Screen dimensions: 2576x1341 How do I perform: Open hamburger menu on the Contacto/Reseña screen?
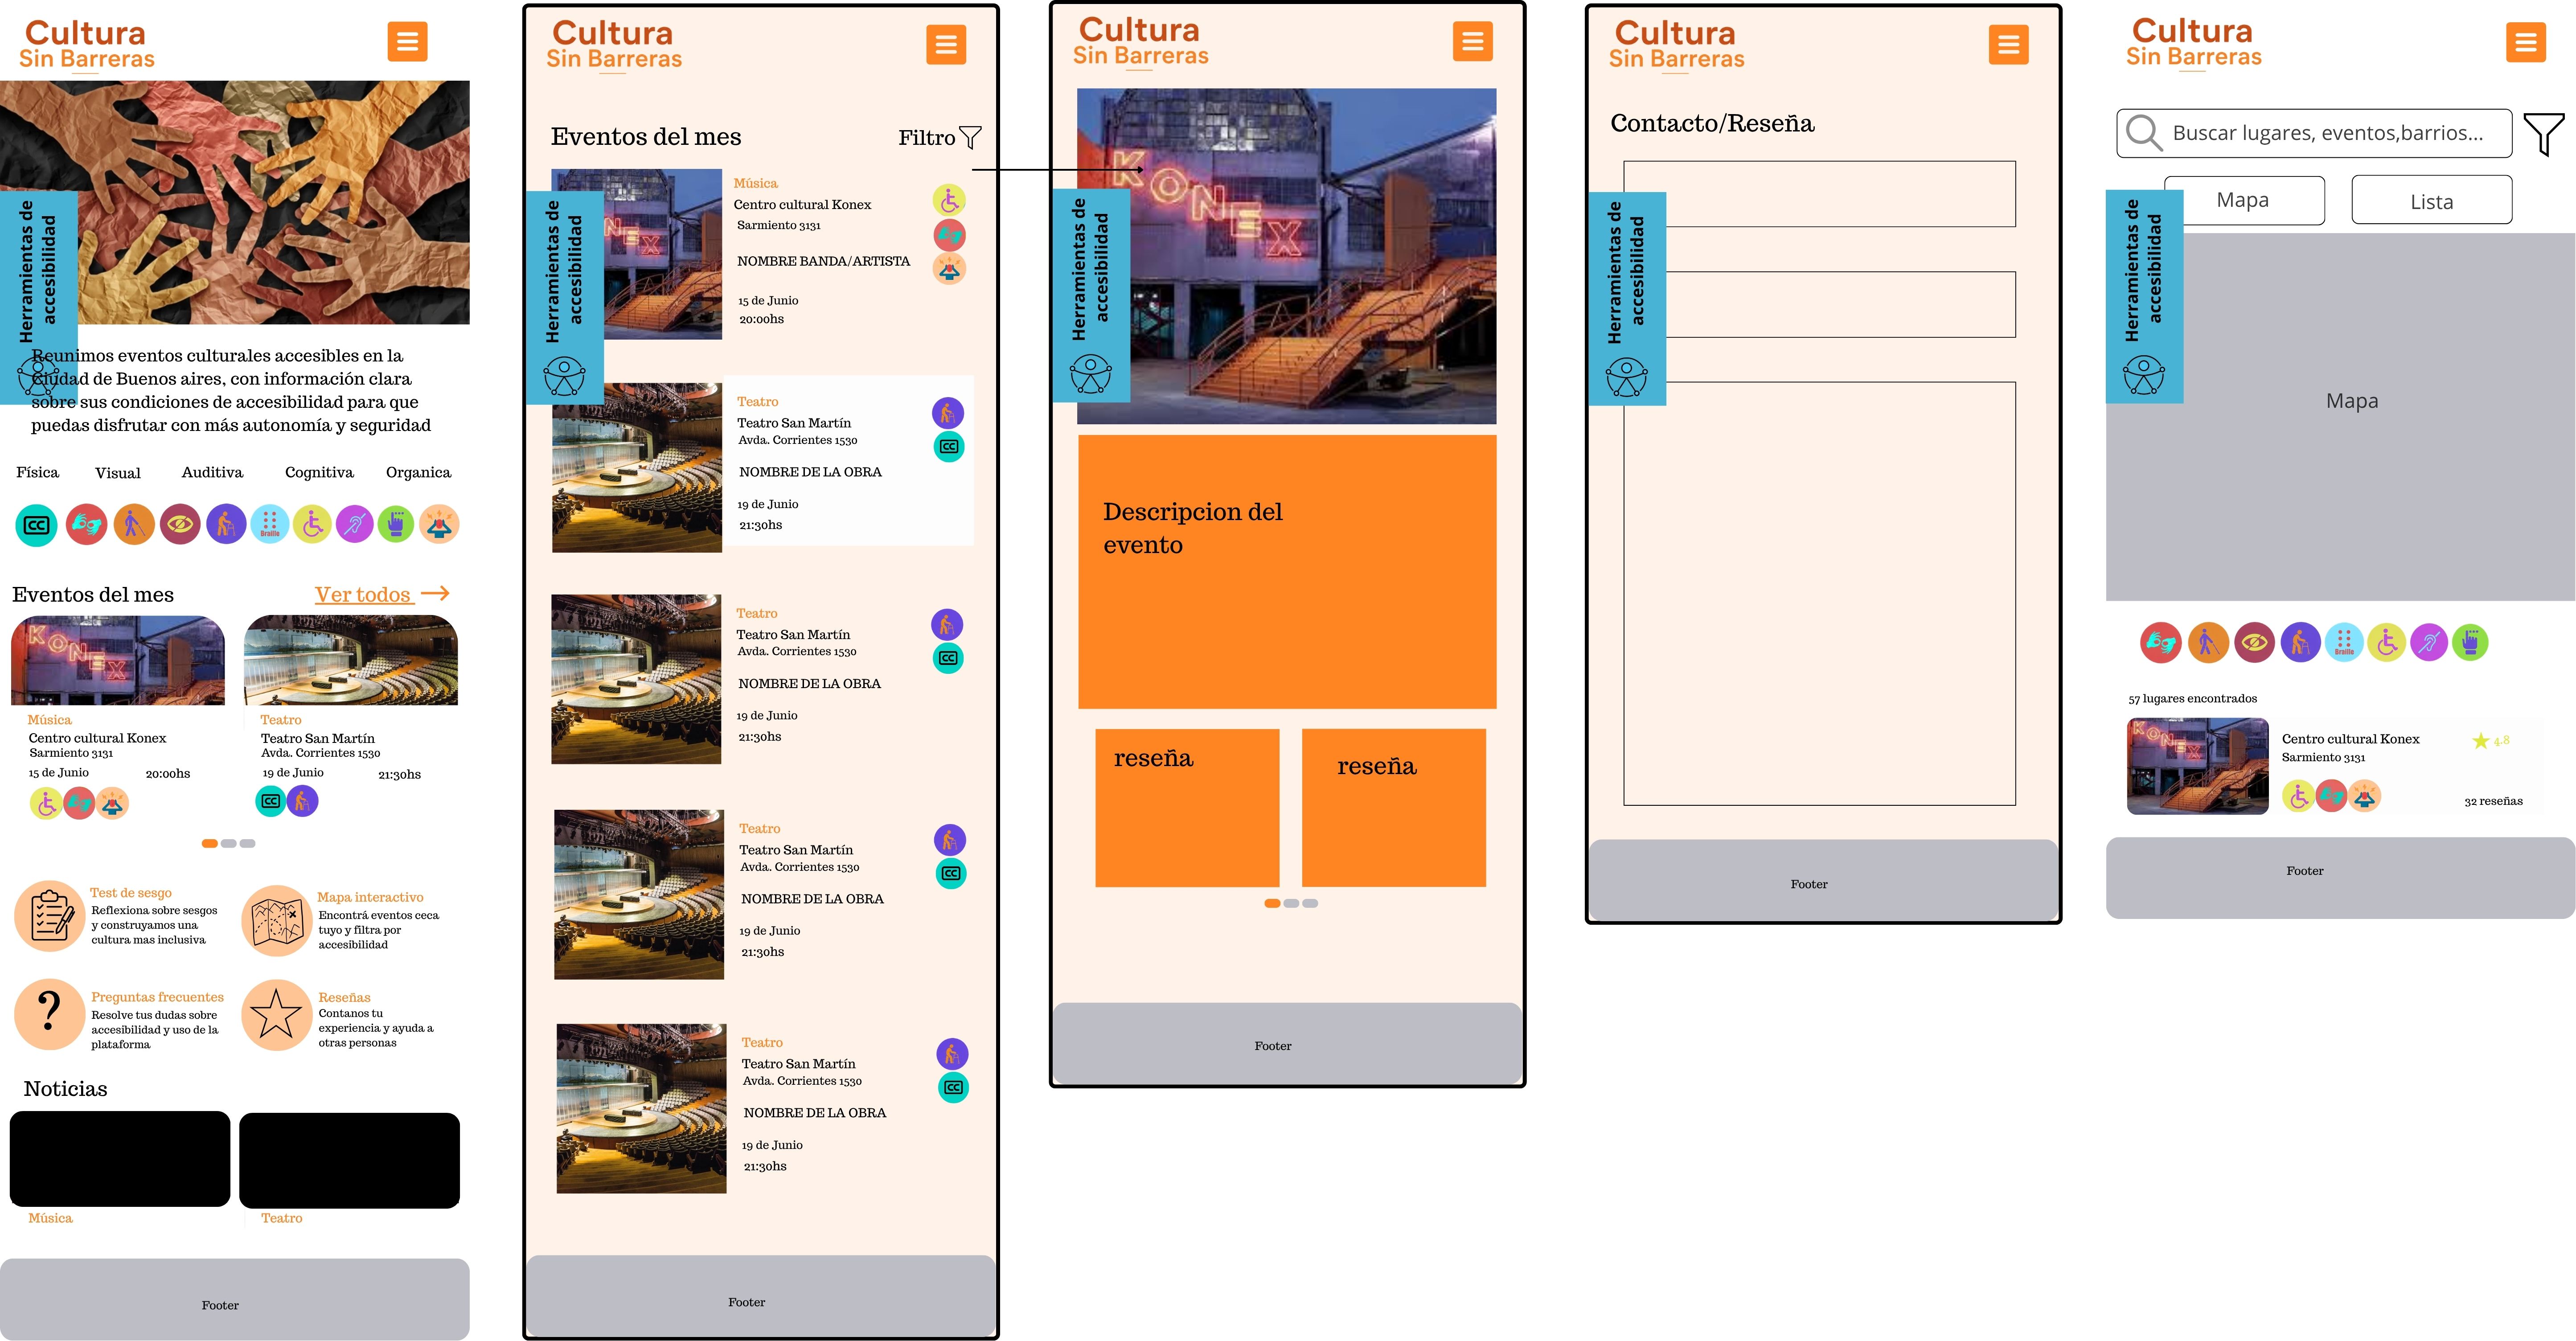tap(2008, 45)
